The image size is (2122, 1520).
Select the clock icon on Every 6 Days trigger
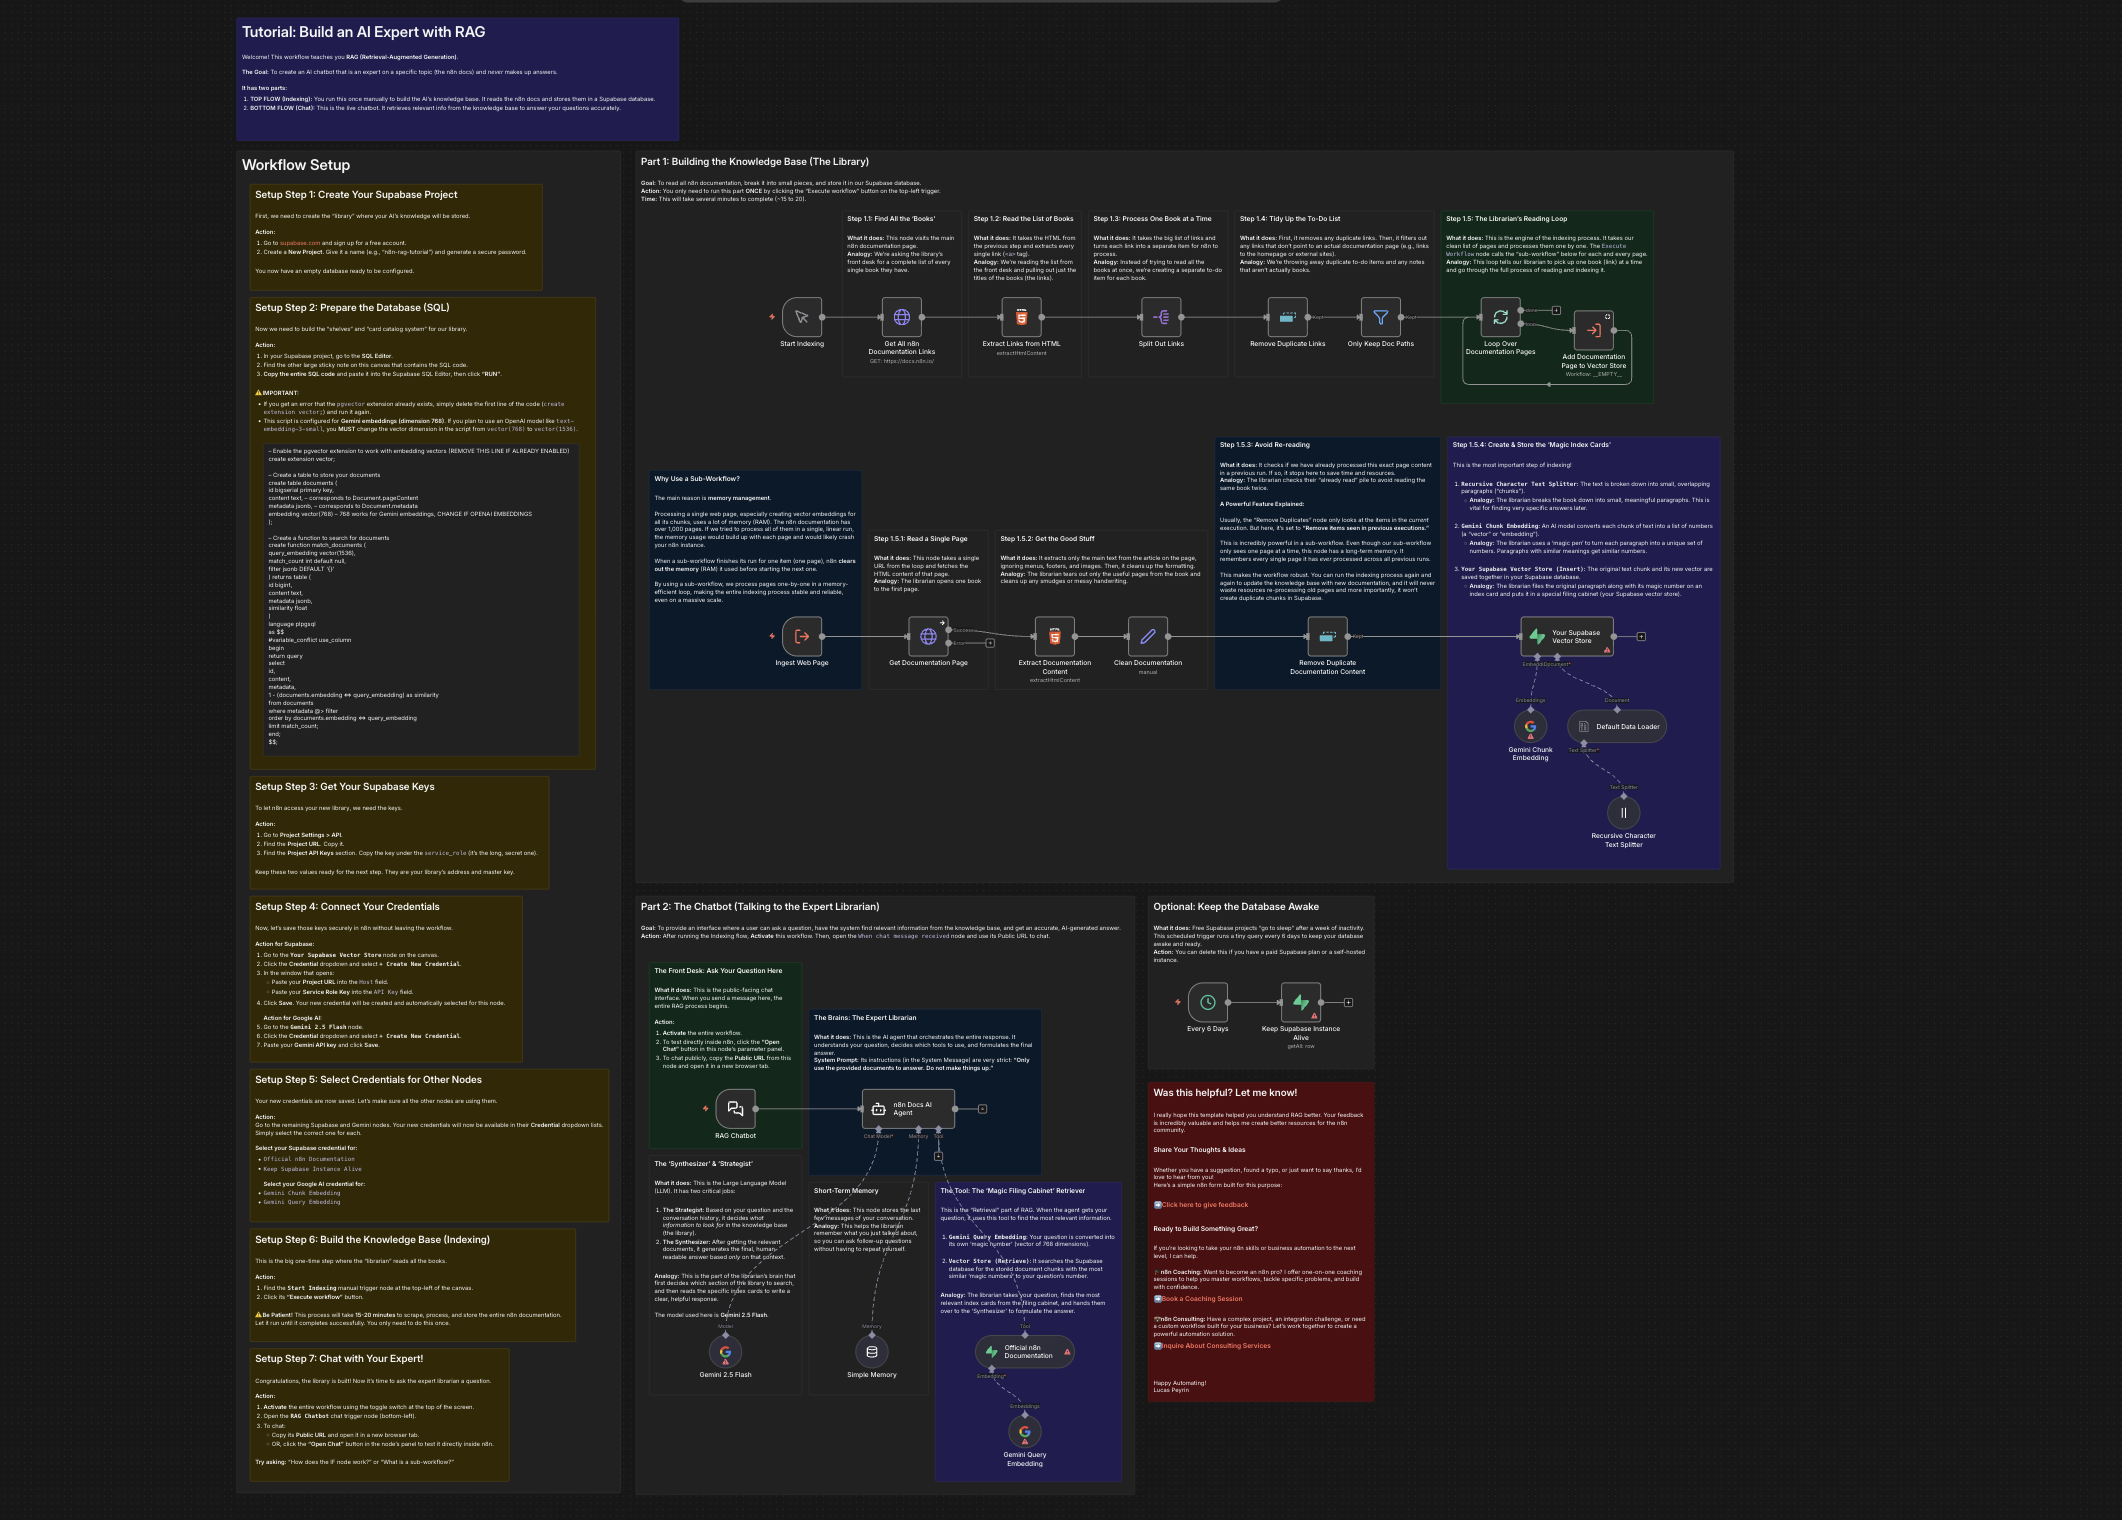[x=1208, y=1002]
